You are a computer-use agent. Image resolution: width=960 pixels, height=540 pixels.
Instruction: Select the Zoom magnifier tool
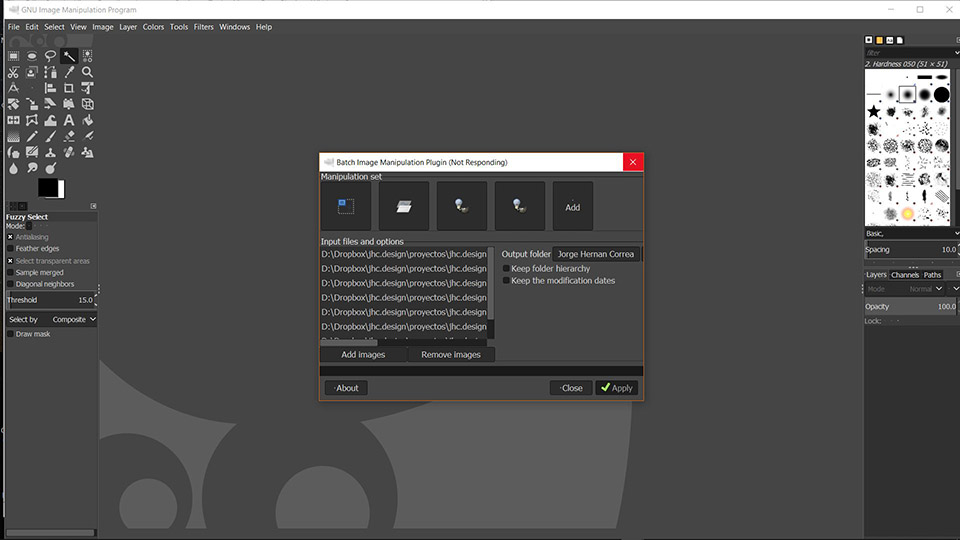(88, 72)
